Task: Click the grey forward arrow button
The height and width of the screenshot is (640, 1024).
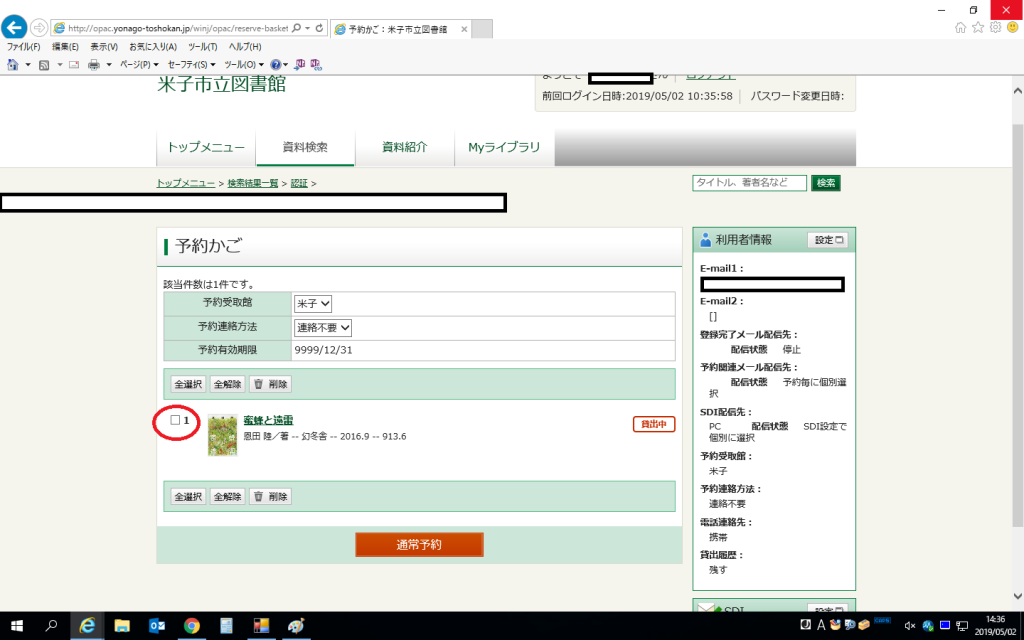Action: (39, 28)
